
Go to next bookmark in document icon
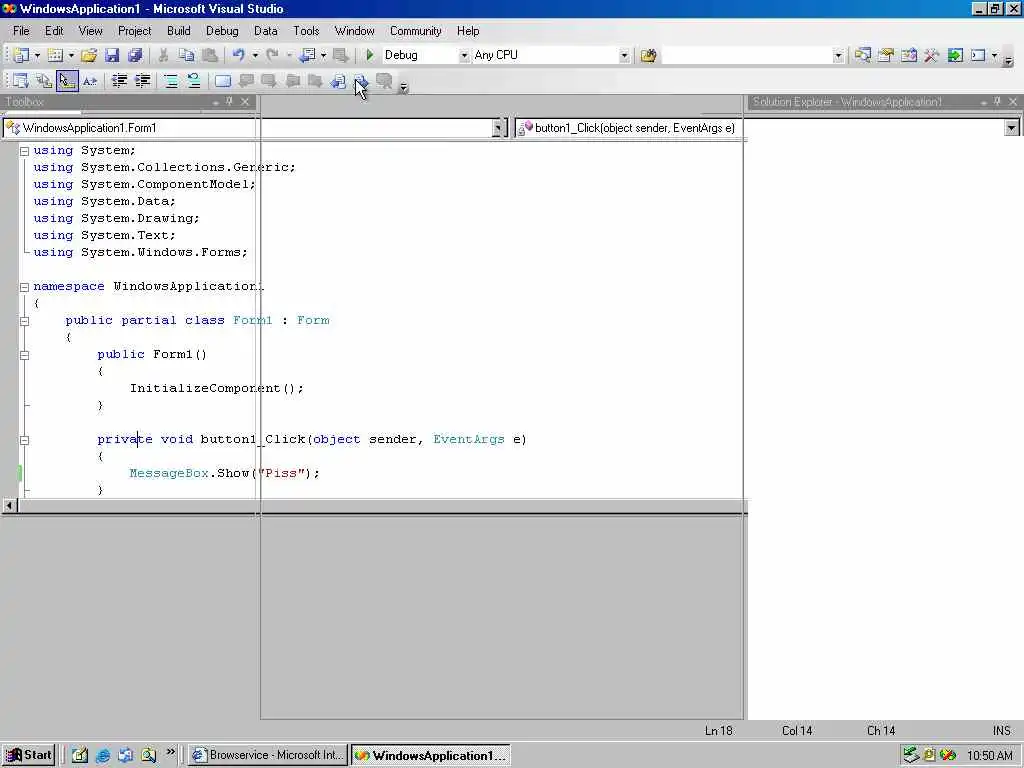[360, 81]
